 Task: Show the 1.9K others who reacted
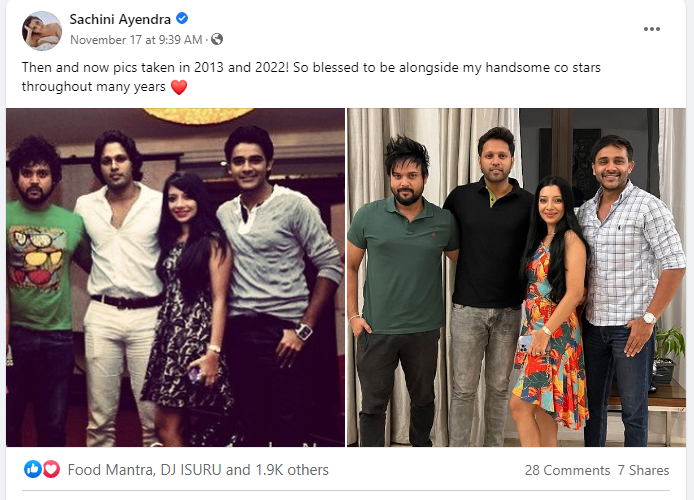291,469
